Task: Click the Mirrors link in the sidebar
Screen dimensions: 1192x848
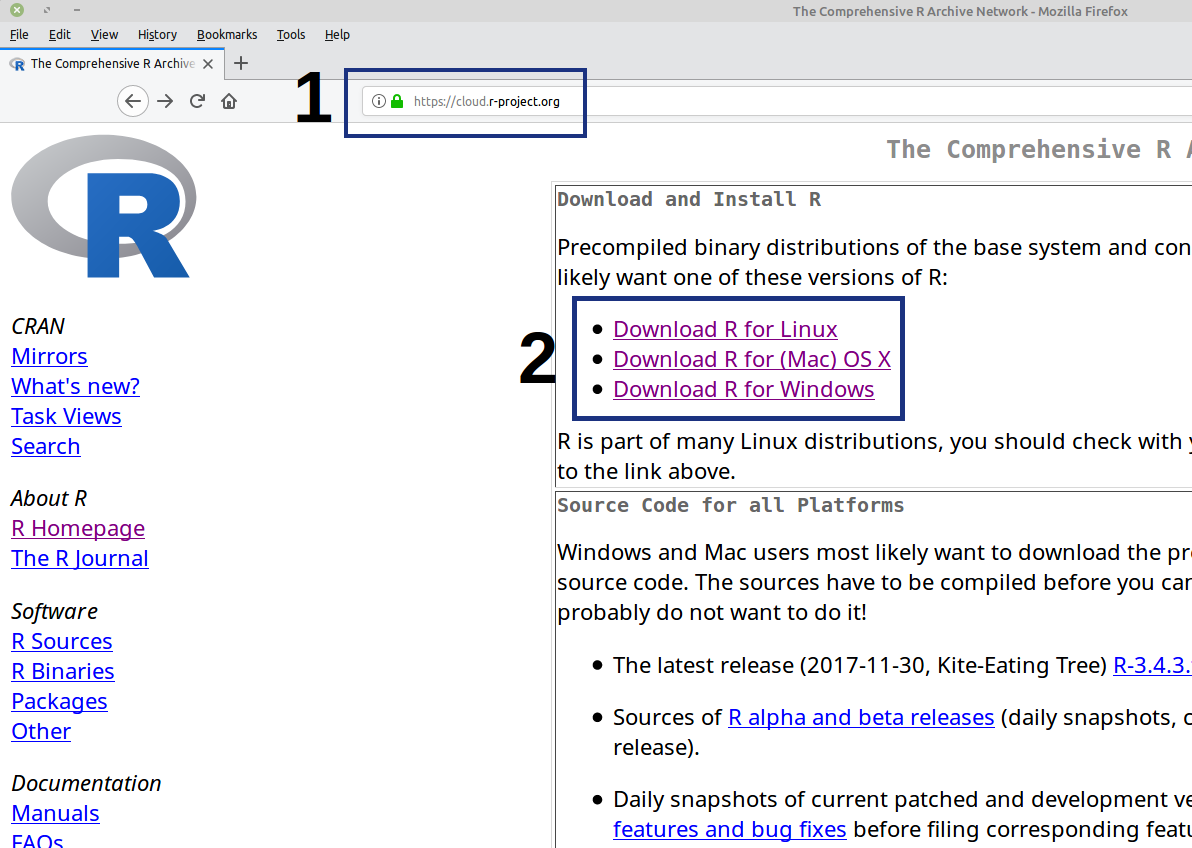Action: point(49,356)
